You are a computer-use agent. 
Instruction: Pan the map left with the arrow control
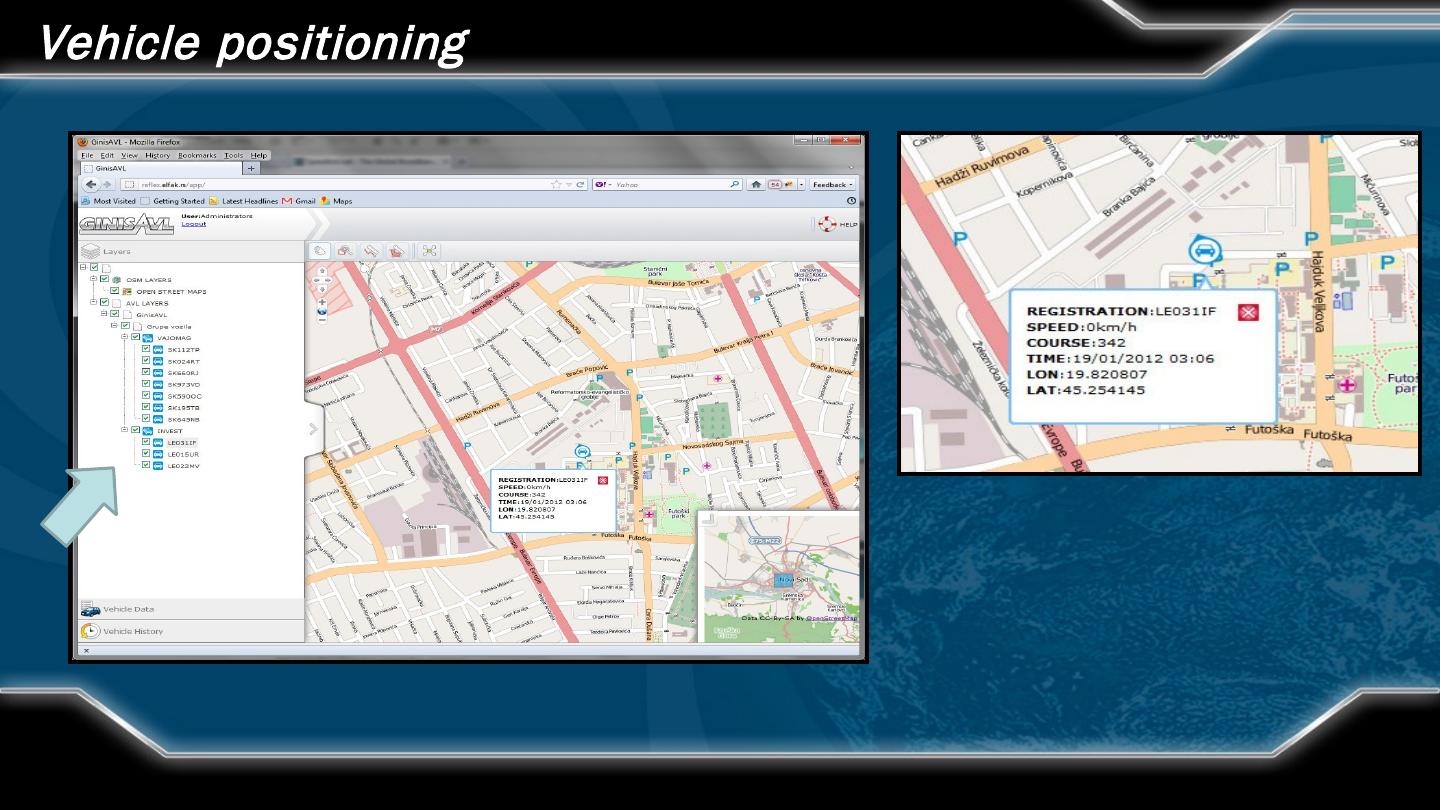pos(317,279)
